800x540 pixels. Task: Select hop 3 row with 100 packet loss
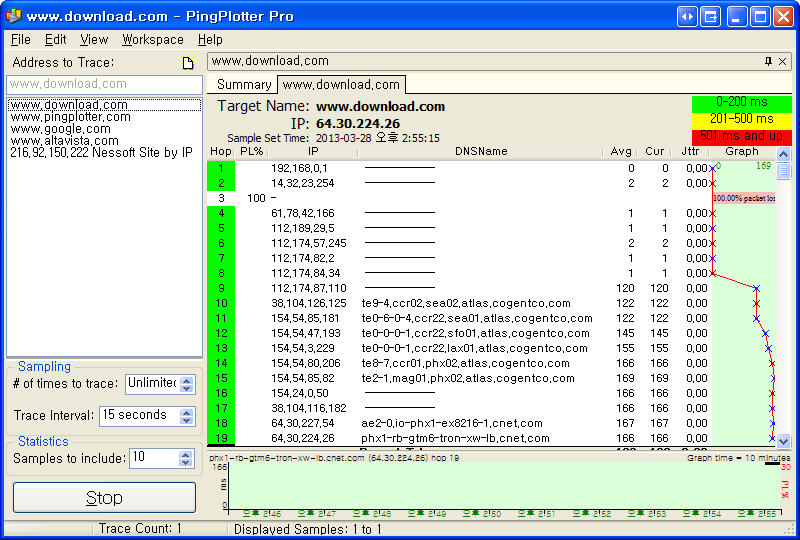click(459, 198)
